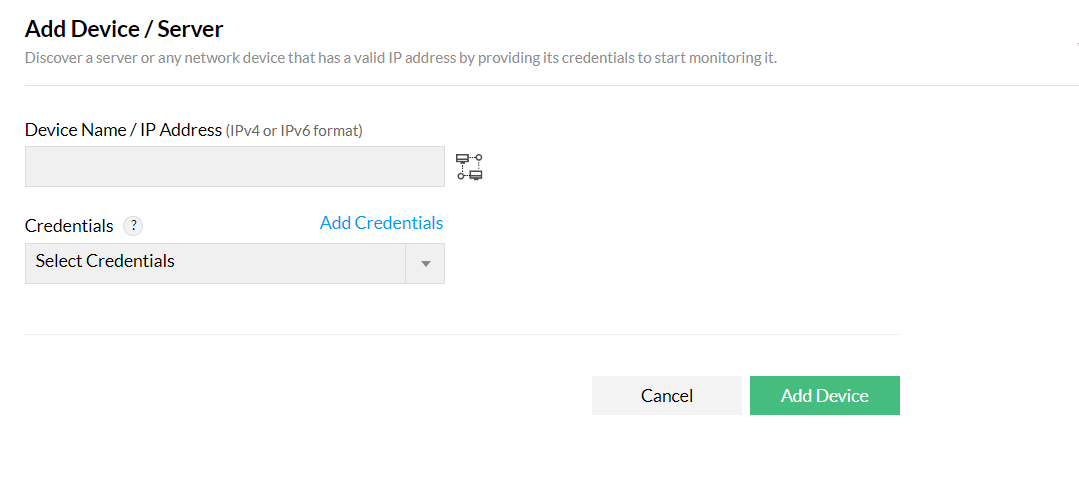The width and height of the screenshot is (1079, 485).
Task: Click the 'Add Device / Server' heading
Action: click(124, 29)
